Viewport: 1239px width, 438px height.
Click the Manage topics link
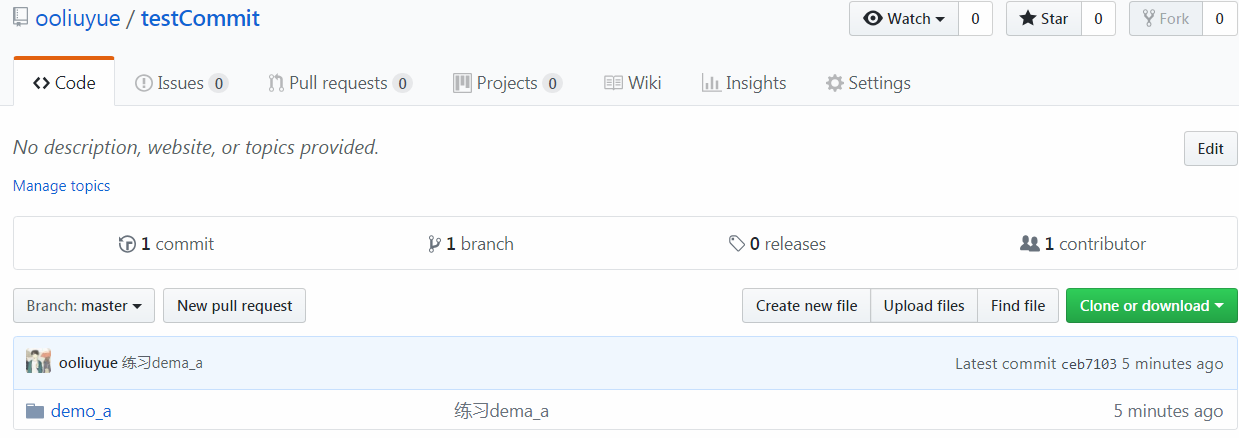tap(62, 186)
